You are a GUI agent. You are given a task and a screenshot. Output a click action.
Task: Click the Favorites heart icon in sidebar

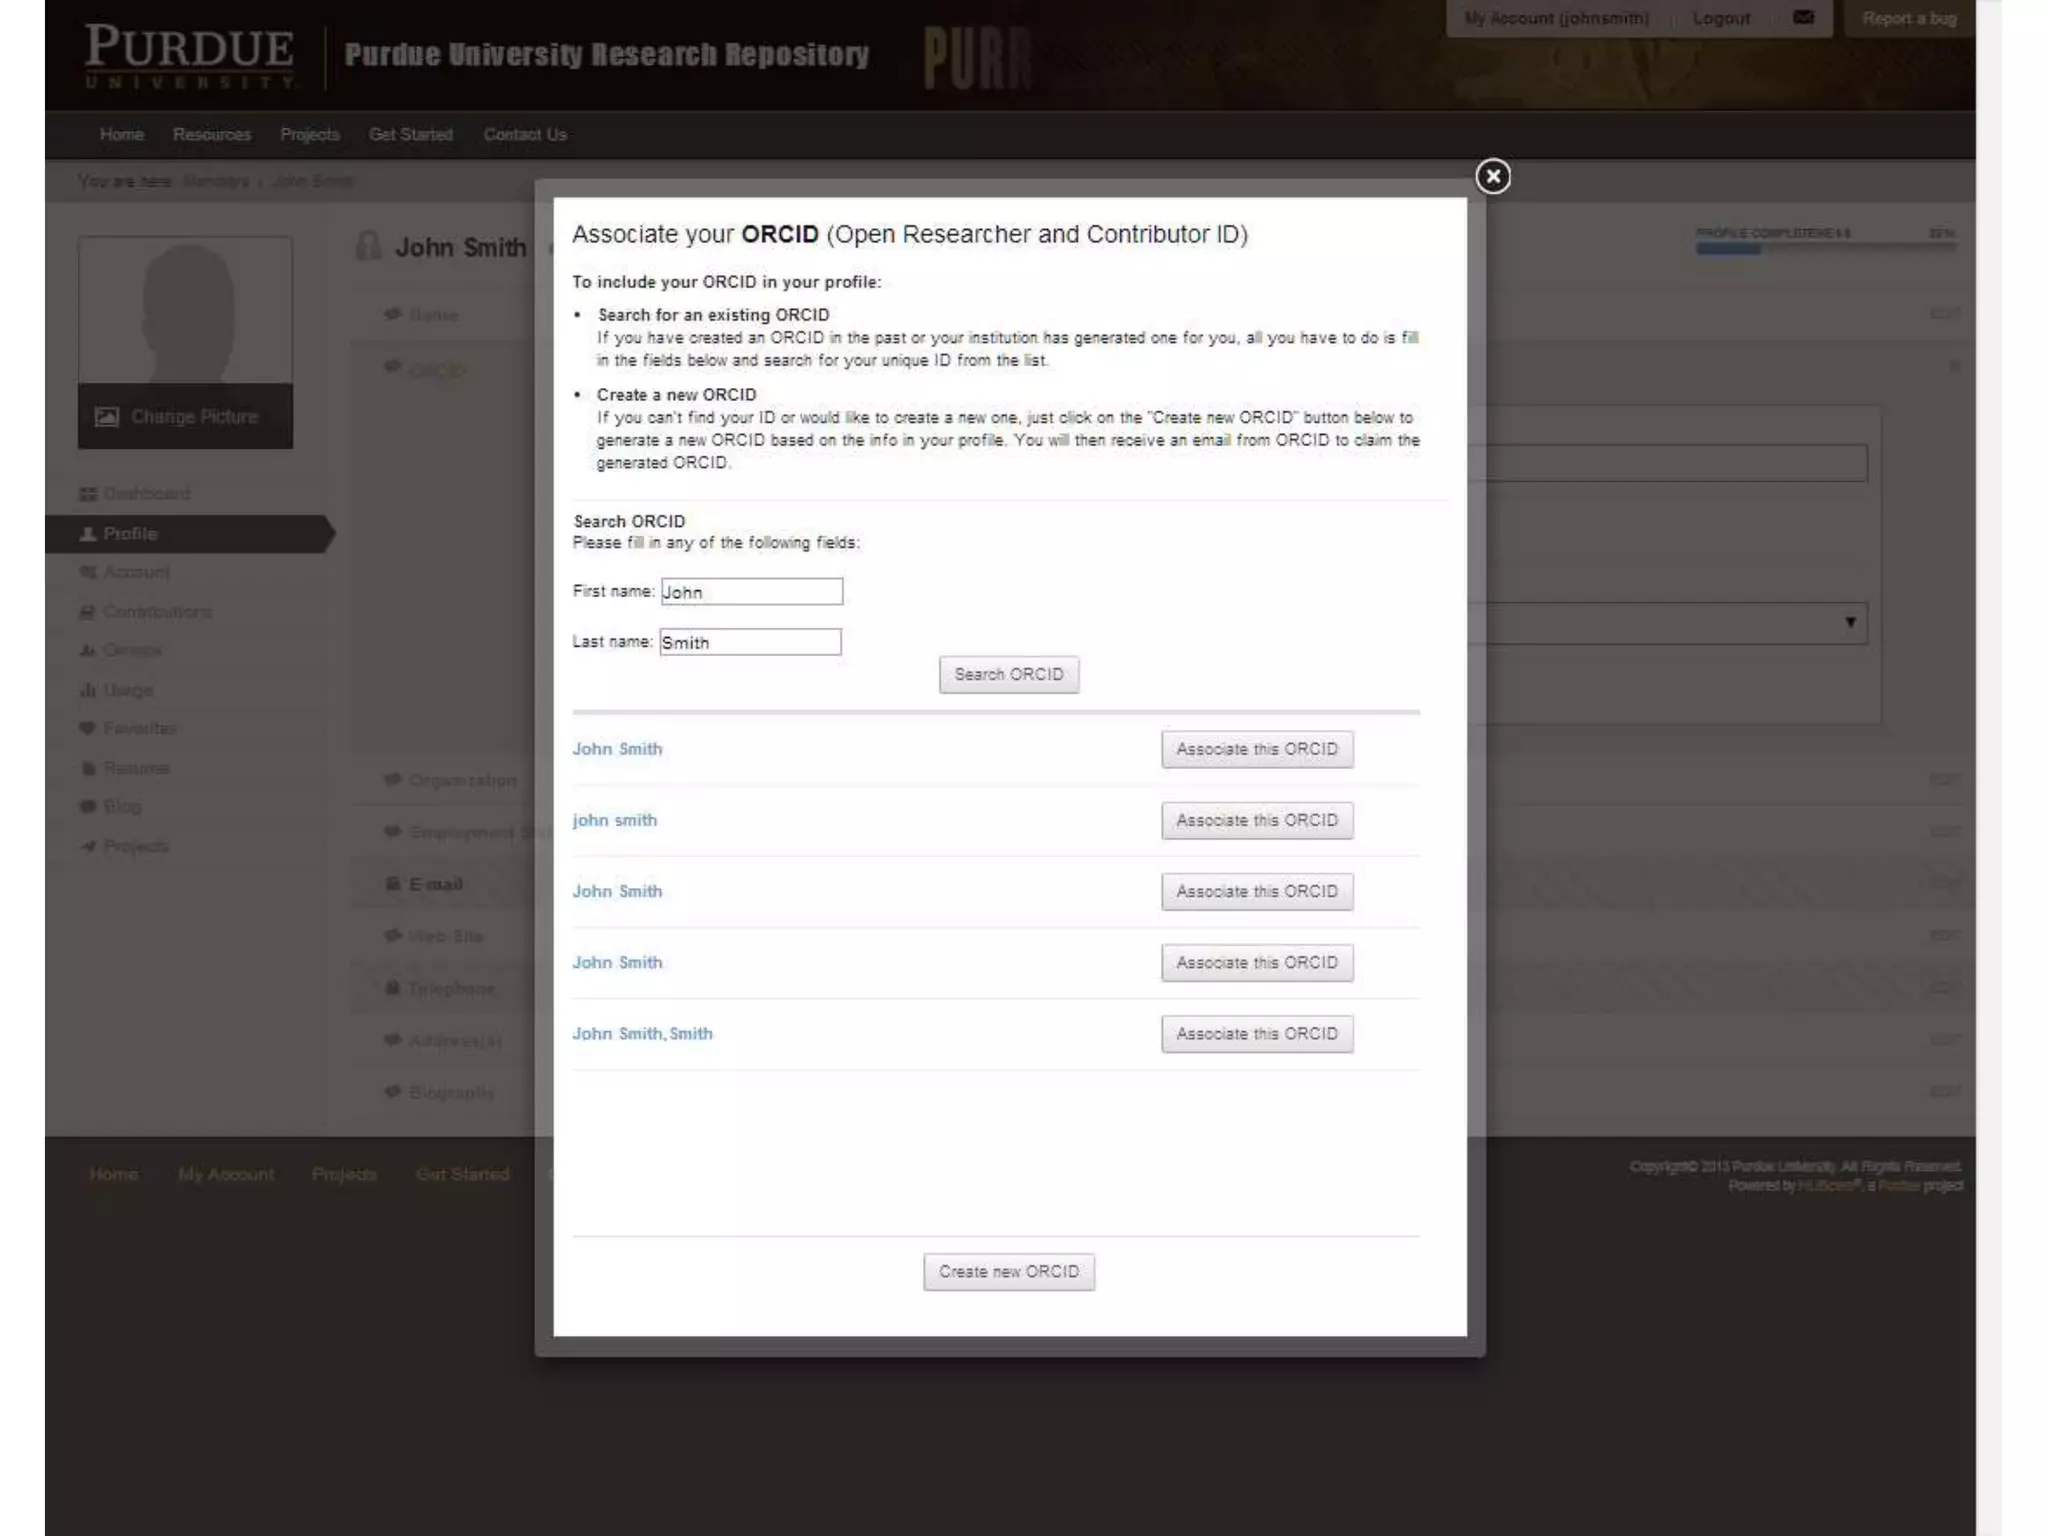tap(88, 728)
